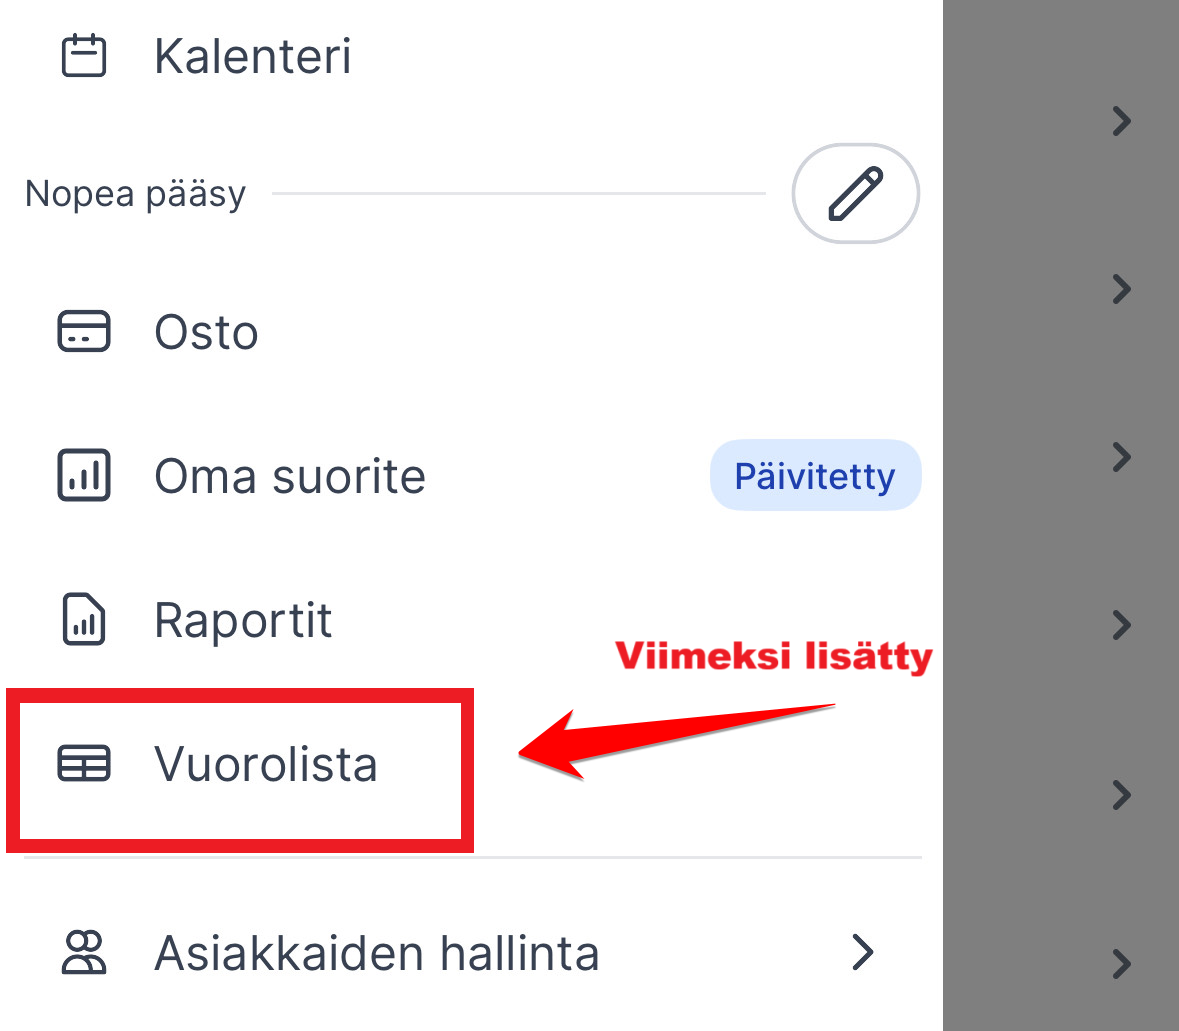Click the Osto credit card icon
This screenshot has height=1031, width=1179.
pyautogui.click(x=84, y=331)
